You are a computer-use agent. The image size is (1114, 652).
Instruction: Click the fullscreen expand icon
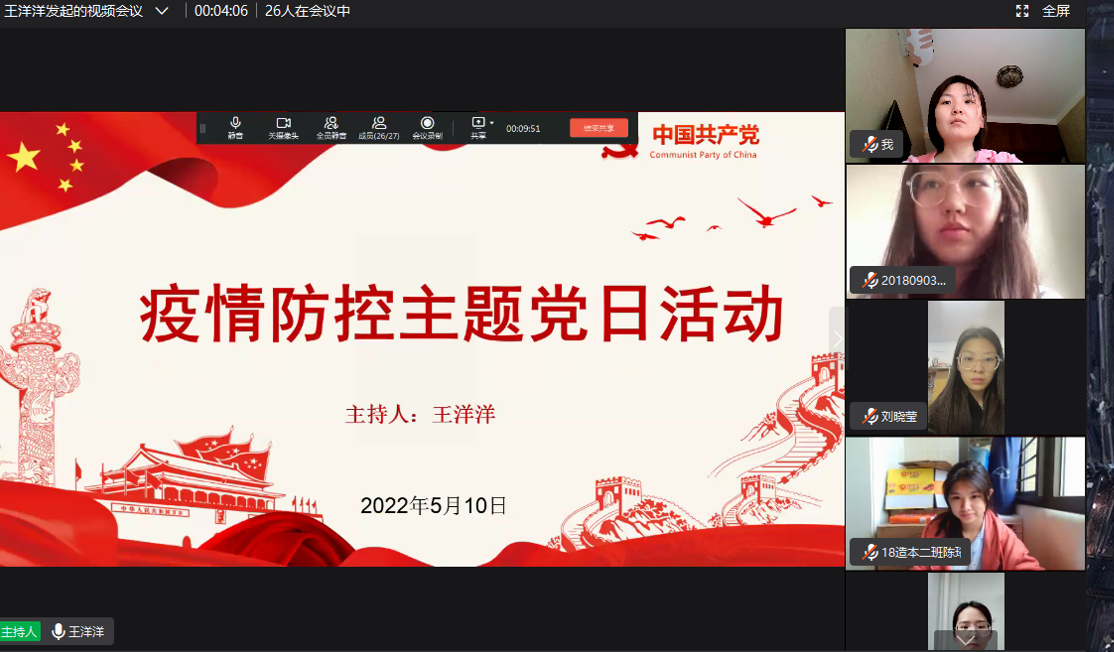click(1022, 11)
